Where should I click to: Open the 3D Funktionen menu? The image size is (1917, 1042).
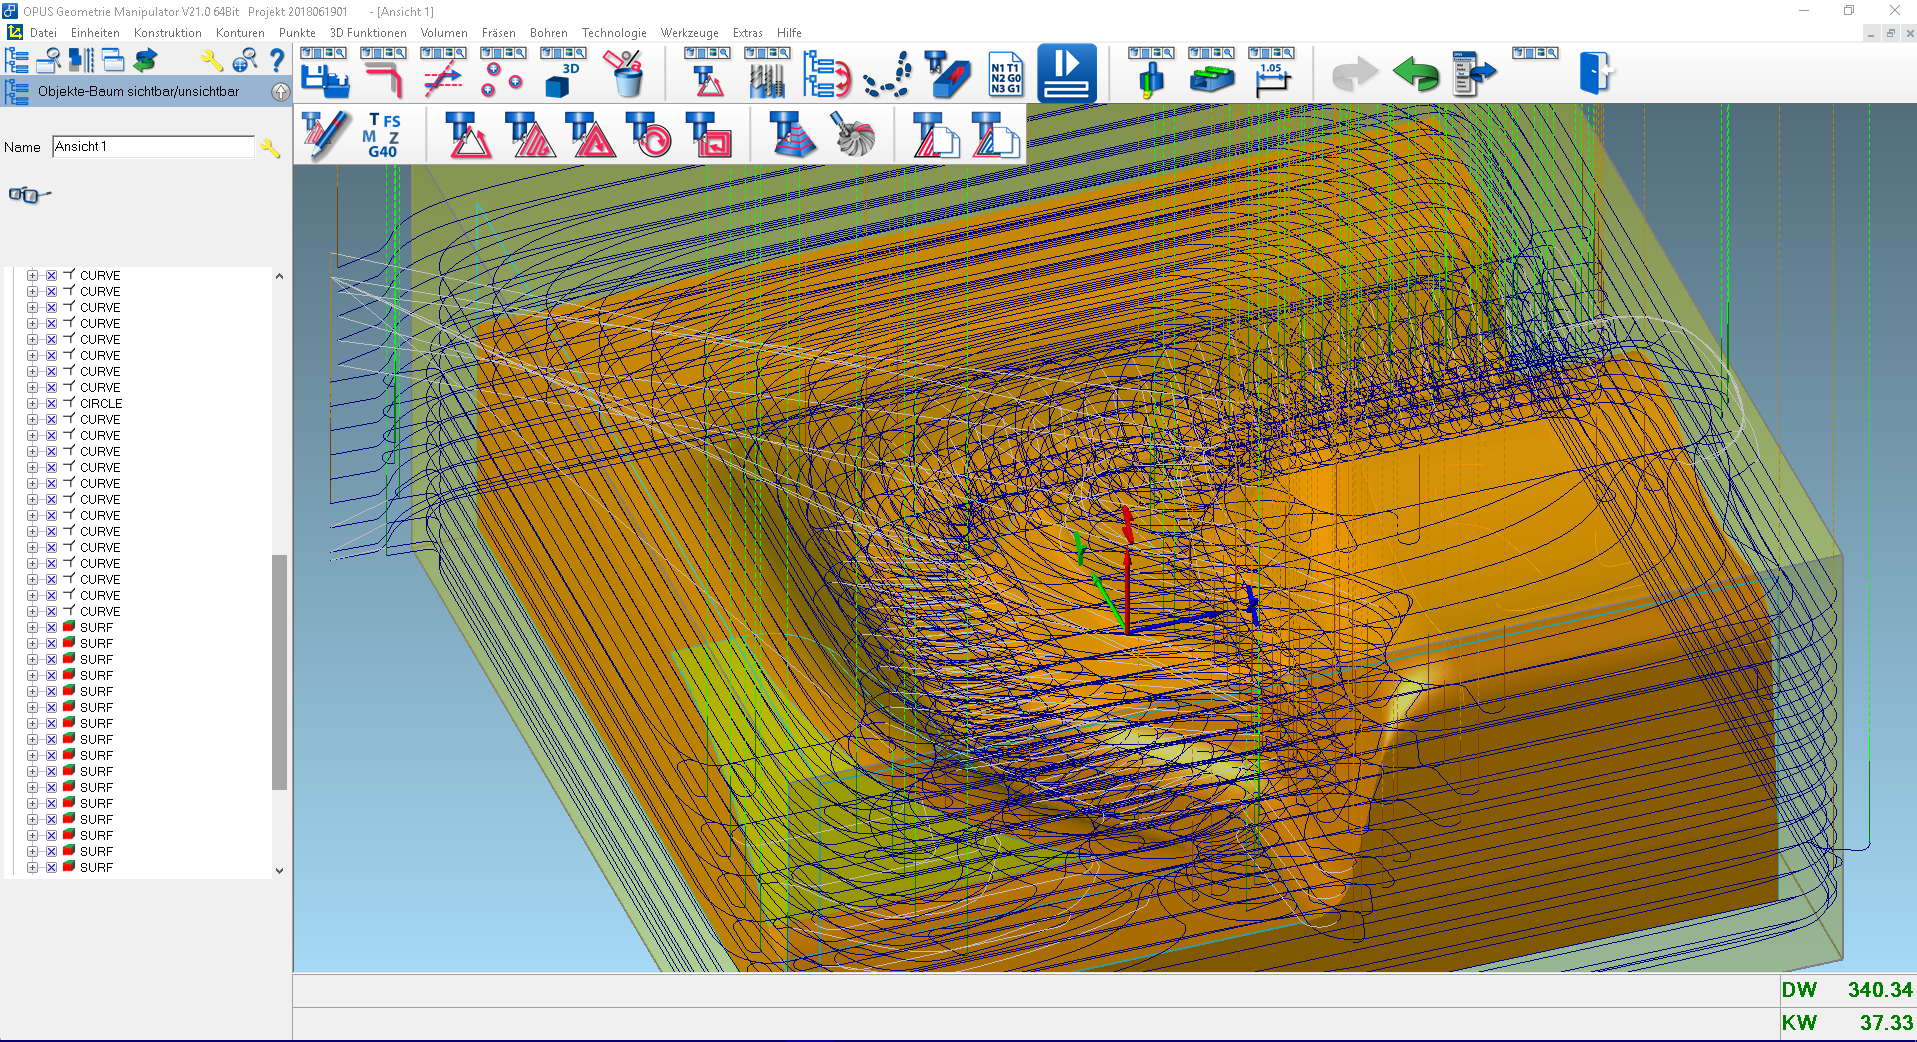click(x=368, y=33)
